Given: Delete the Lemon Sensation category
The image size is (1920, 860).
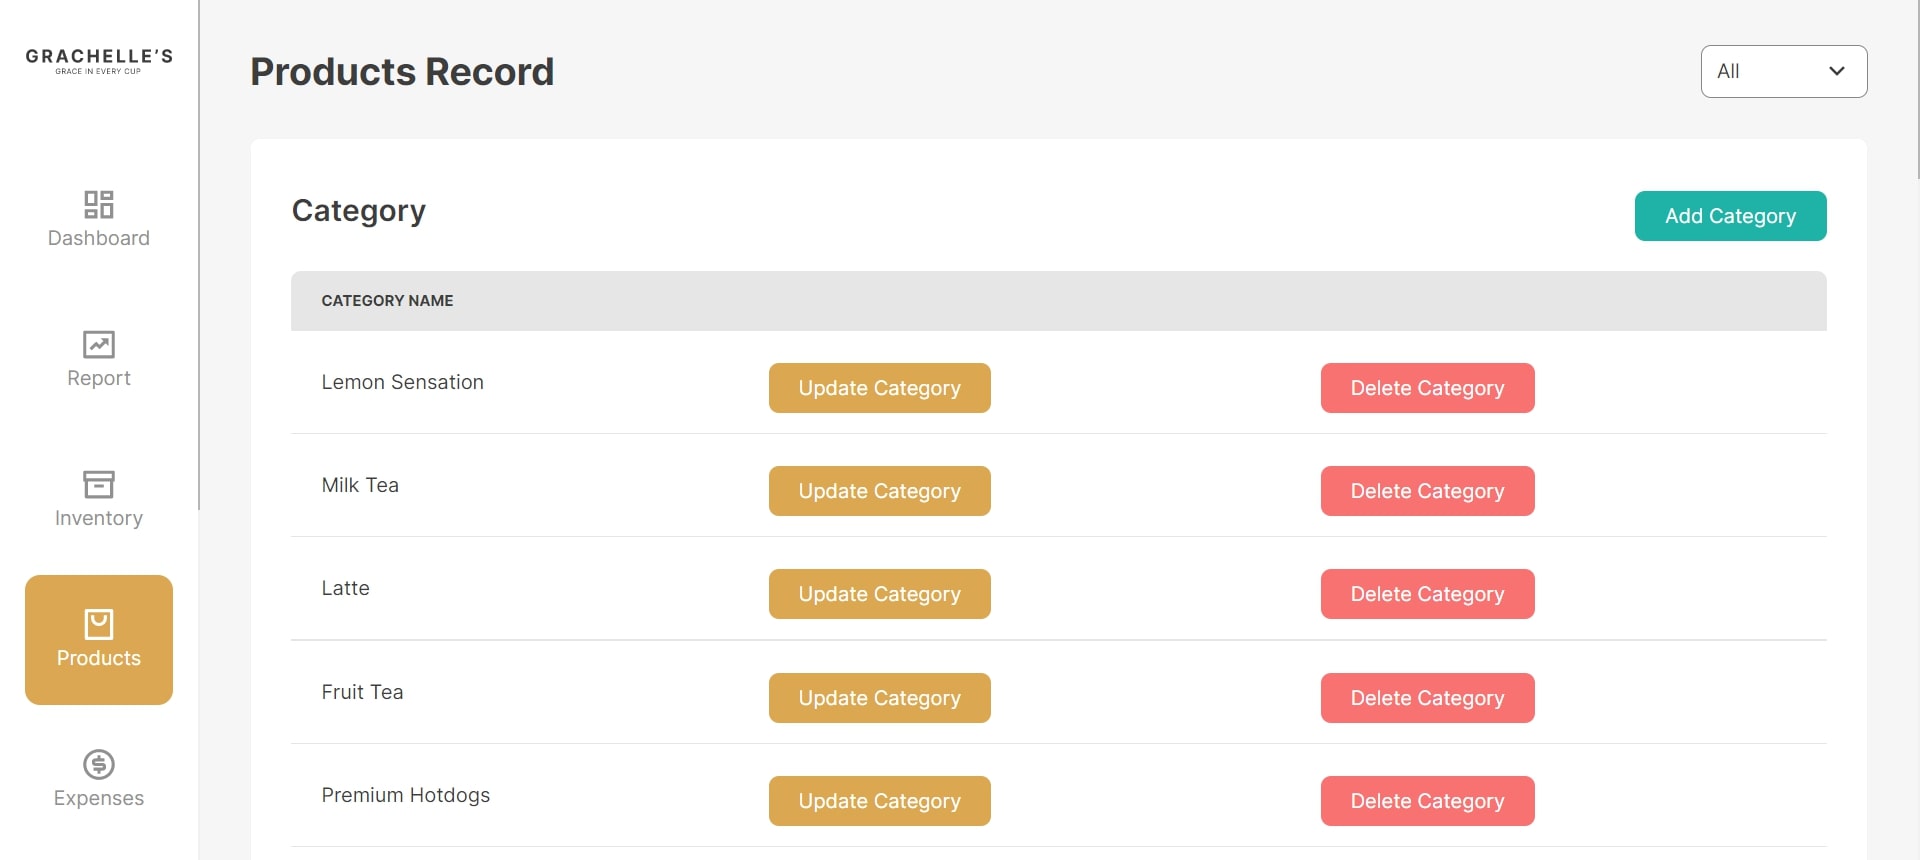Looking at the screenshot, I should [1427, 388].
